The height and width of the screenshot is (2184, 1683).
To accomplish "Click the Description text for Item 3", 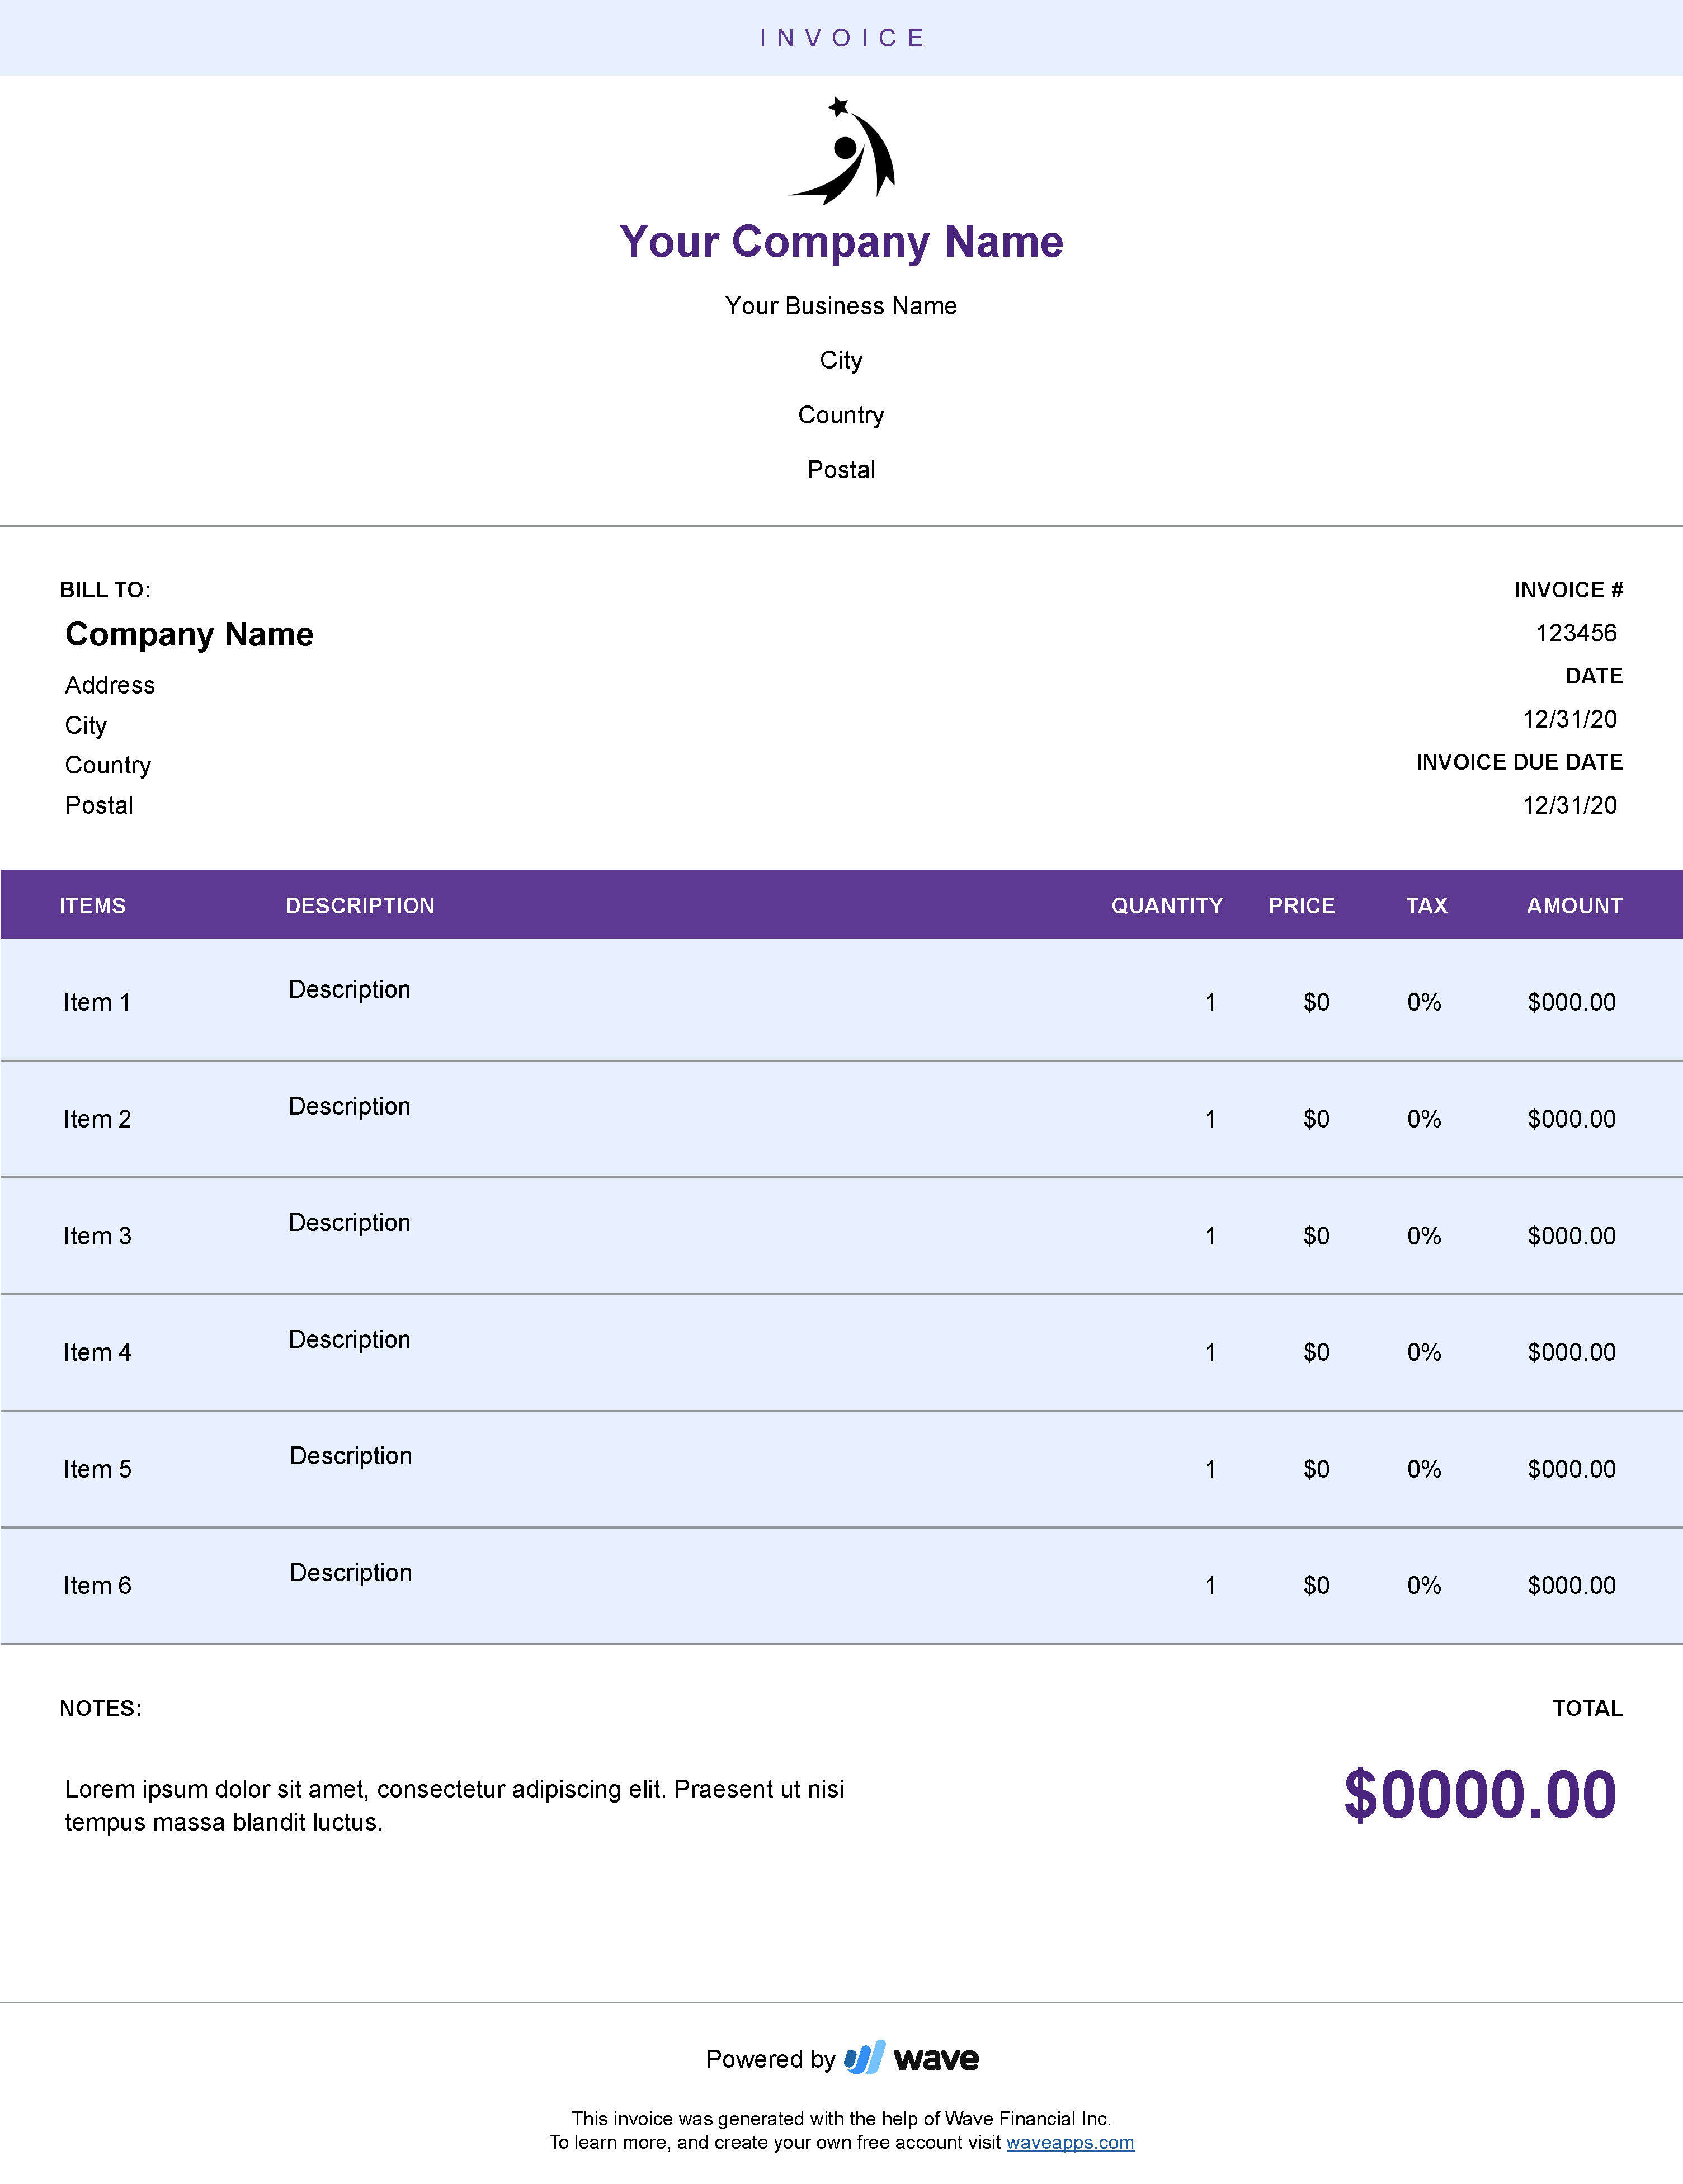I will click(349, 1223).
